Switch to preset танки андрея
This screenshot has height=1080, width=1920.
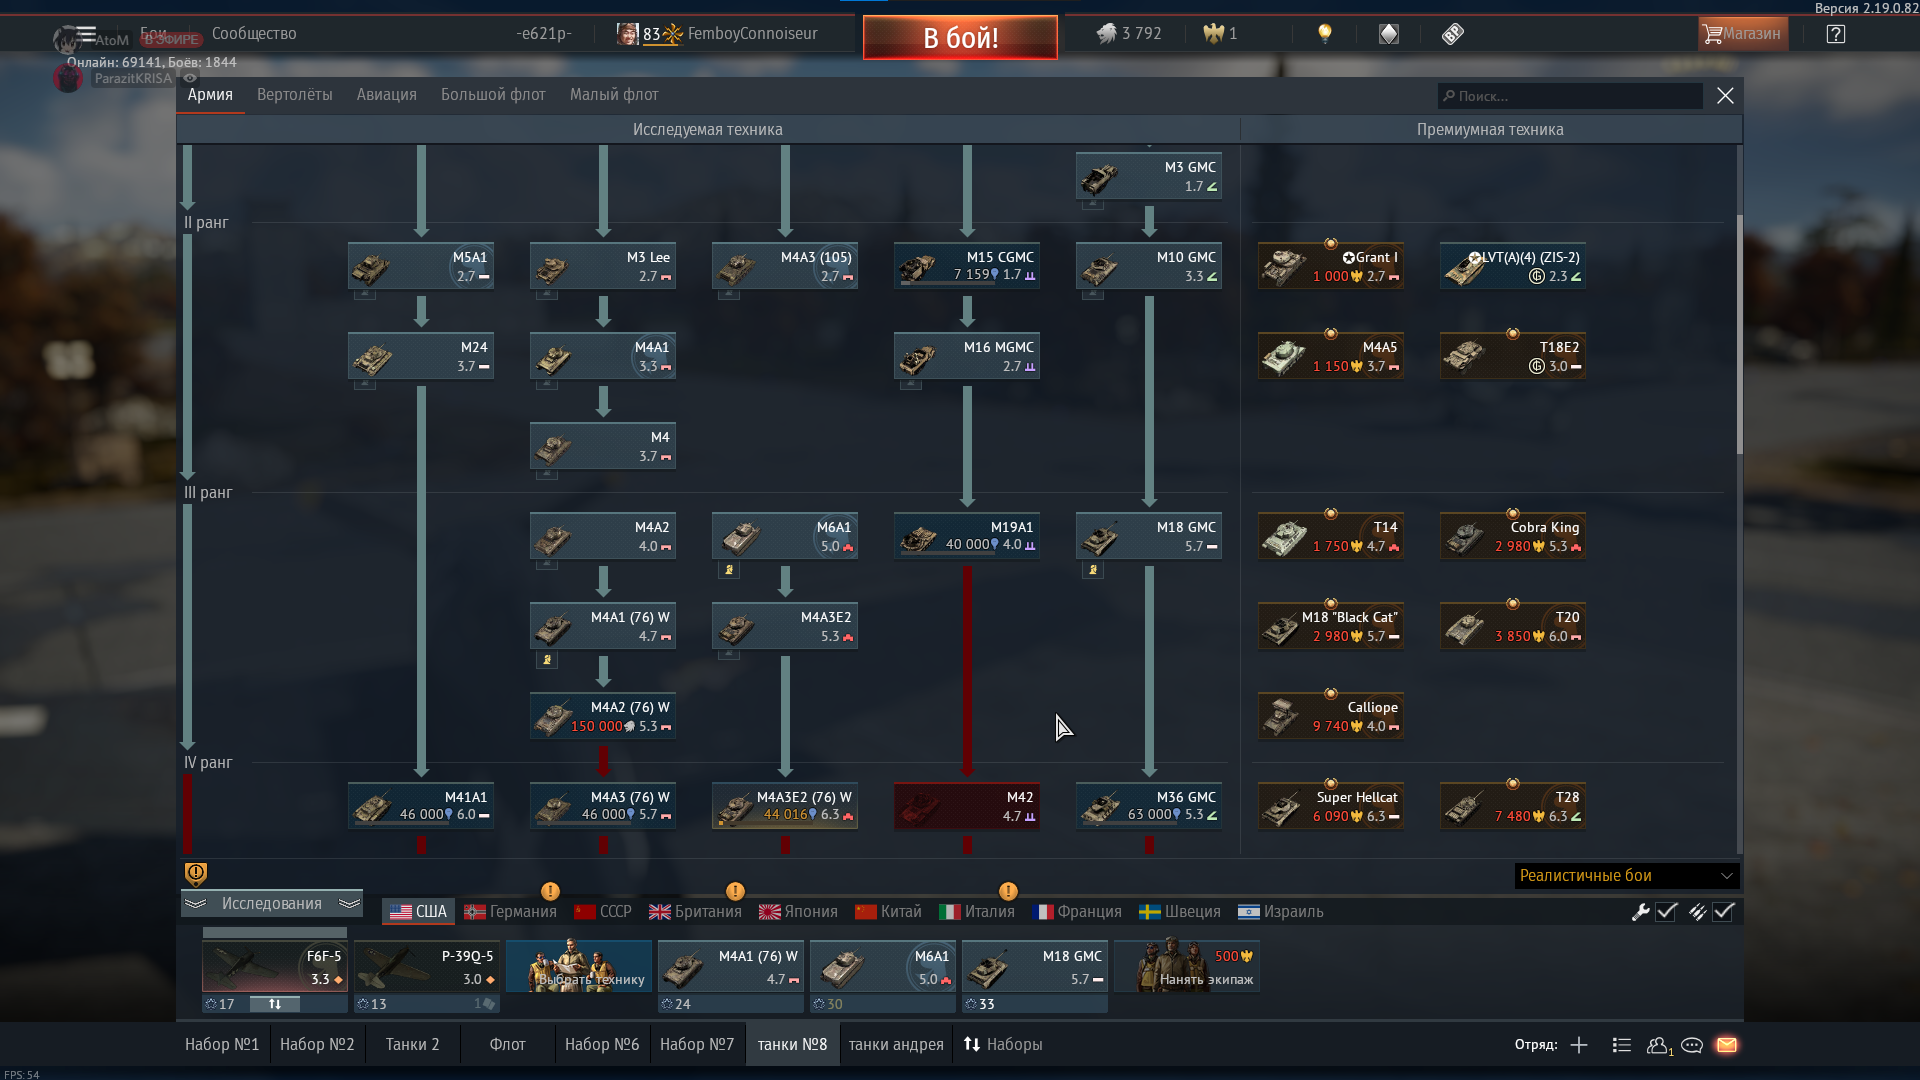pyautogui.click(x=896, y=1045)
